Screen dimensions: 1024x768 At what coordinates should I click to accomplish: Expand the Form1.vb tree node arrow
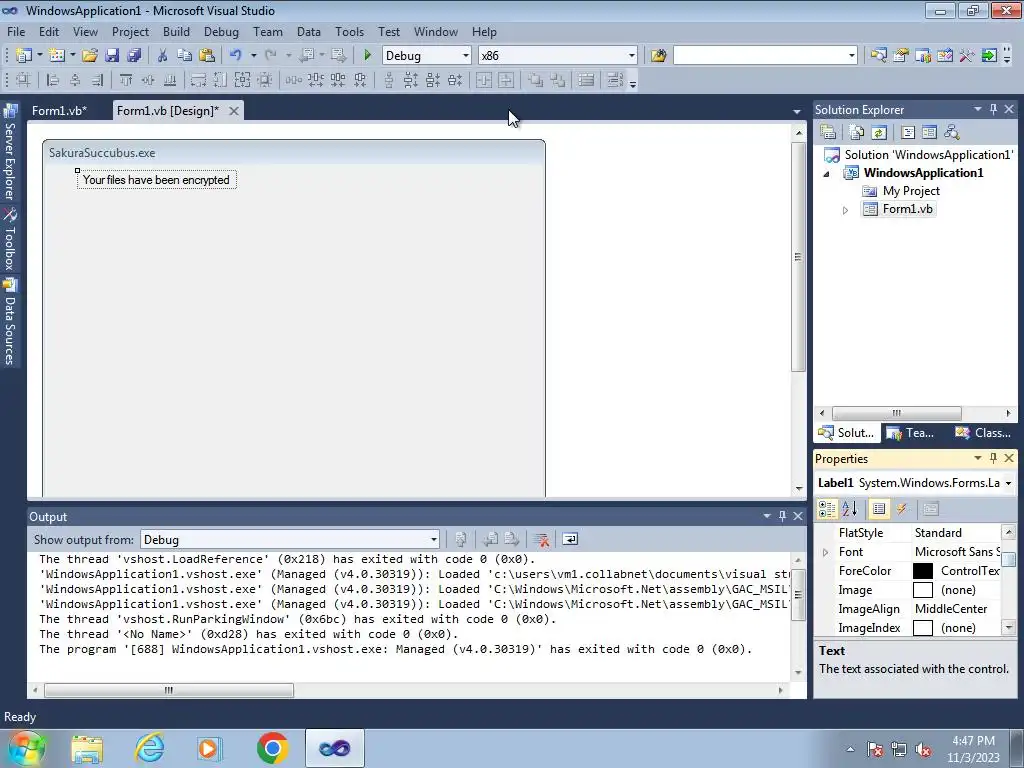point(845,210)
